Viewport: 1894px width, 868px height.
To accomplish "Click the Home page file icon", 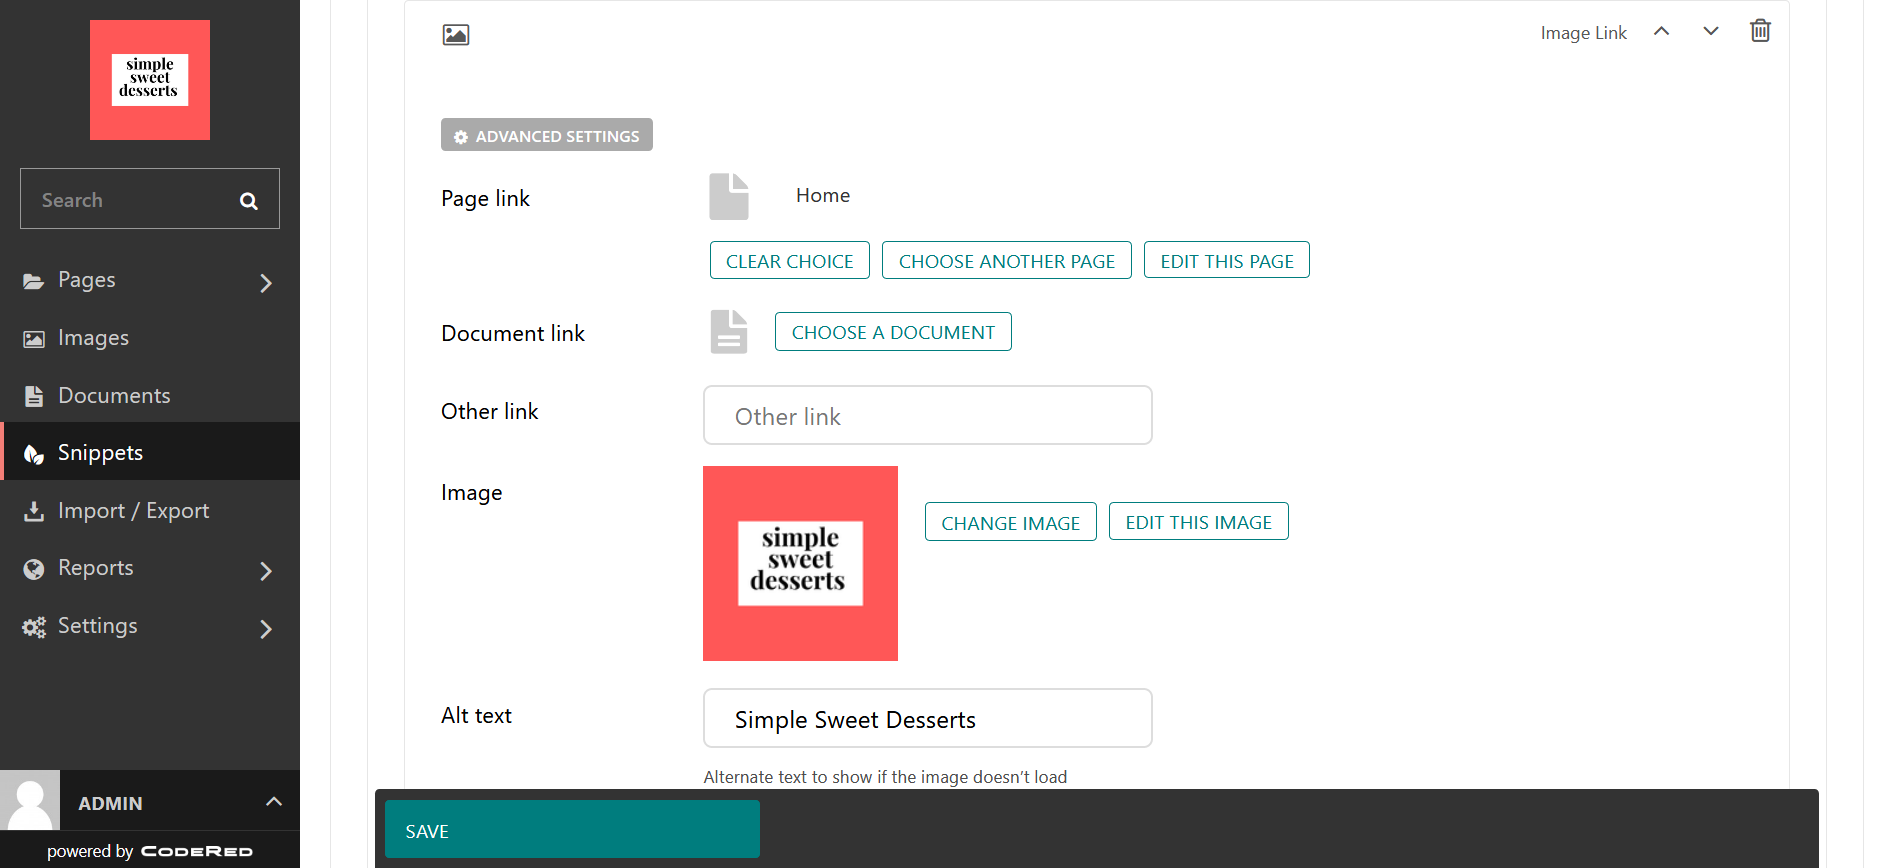I will pyautogui.click(x=729, y=196).
